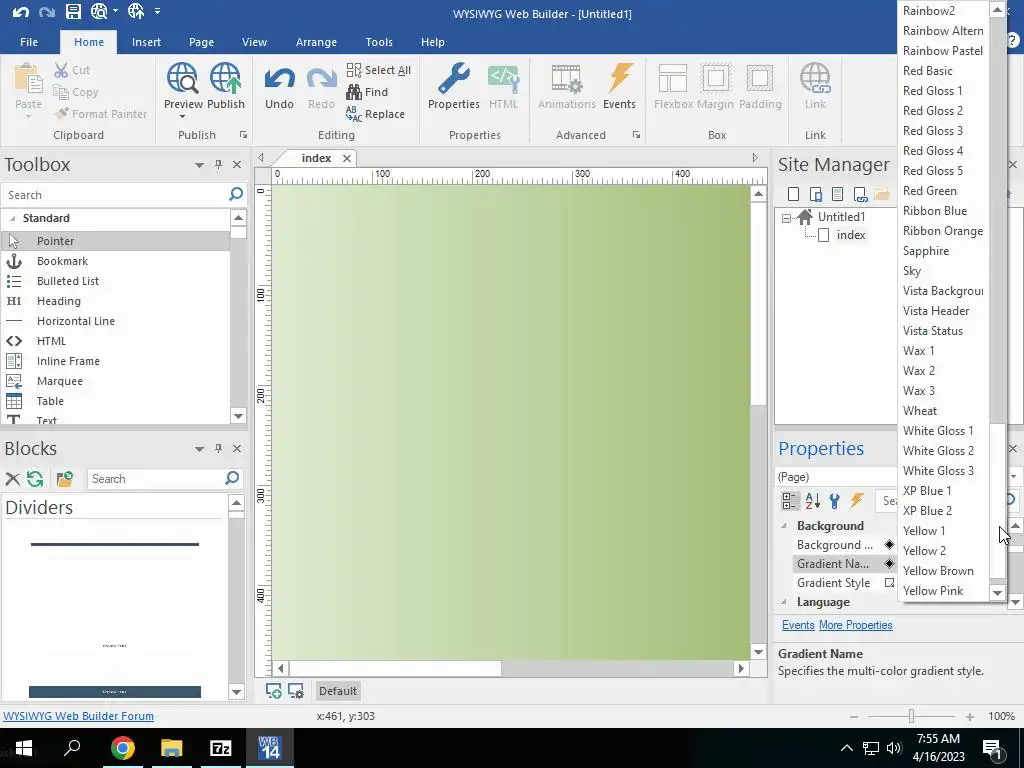
Task: Collapse the Language property group
Action: click(784, 602)
